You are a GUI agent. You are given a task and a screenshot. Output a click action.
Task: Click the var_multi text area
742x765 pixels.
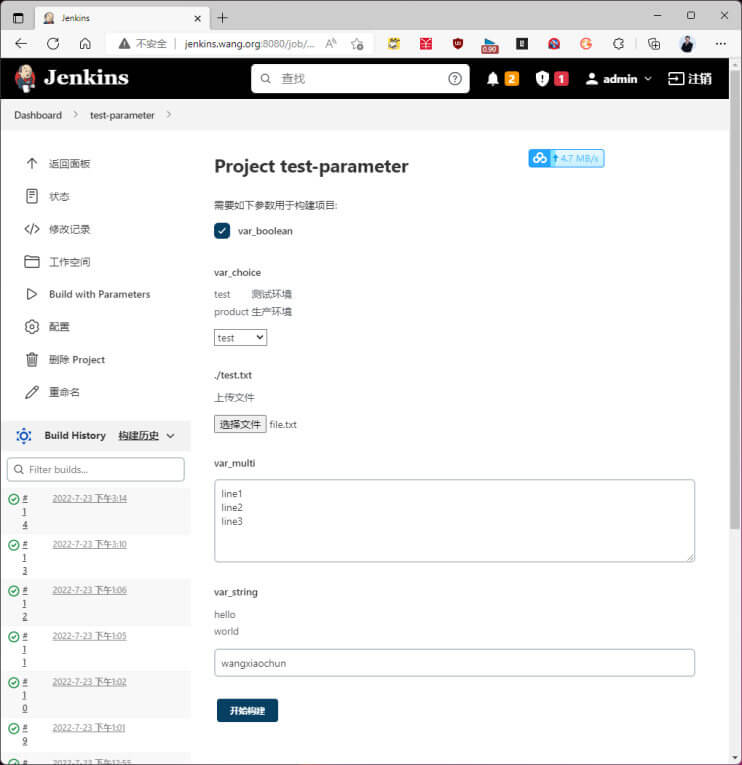[x=454, y=521]
